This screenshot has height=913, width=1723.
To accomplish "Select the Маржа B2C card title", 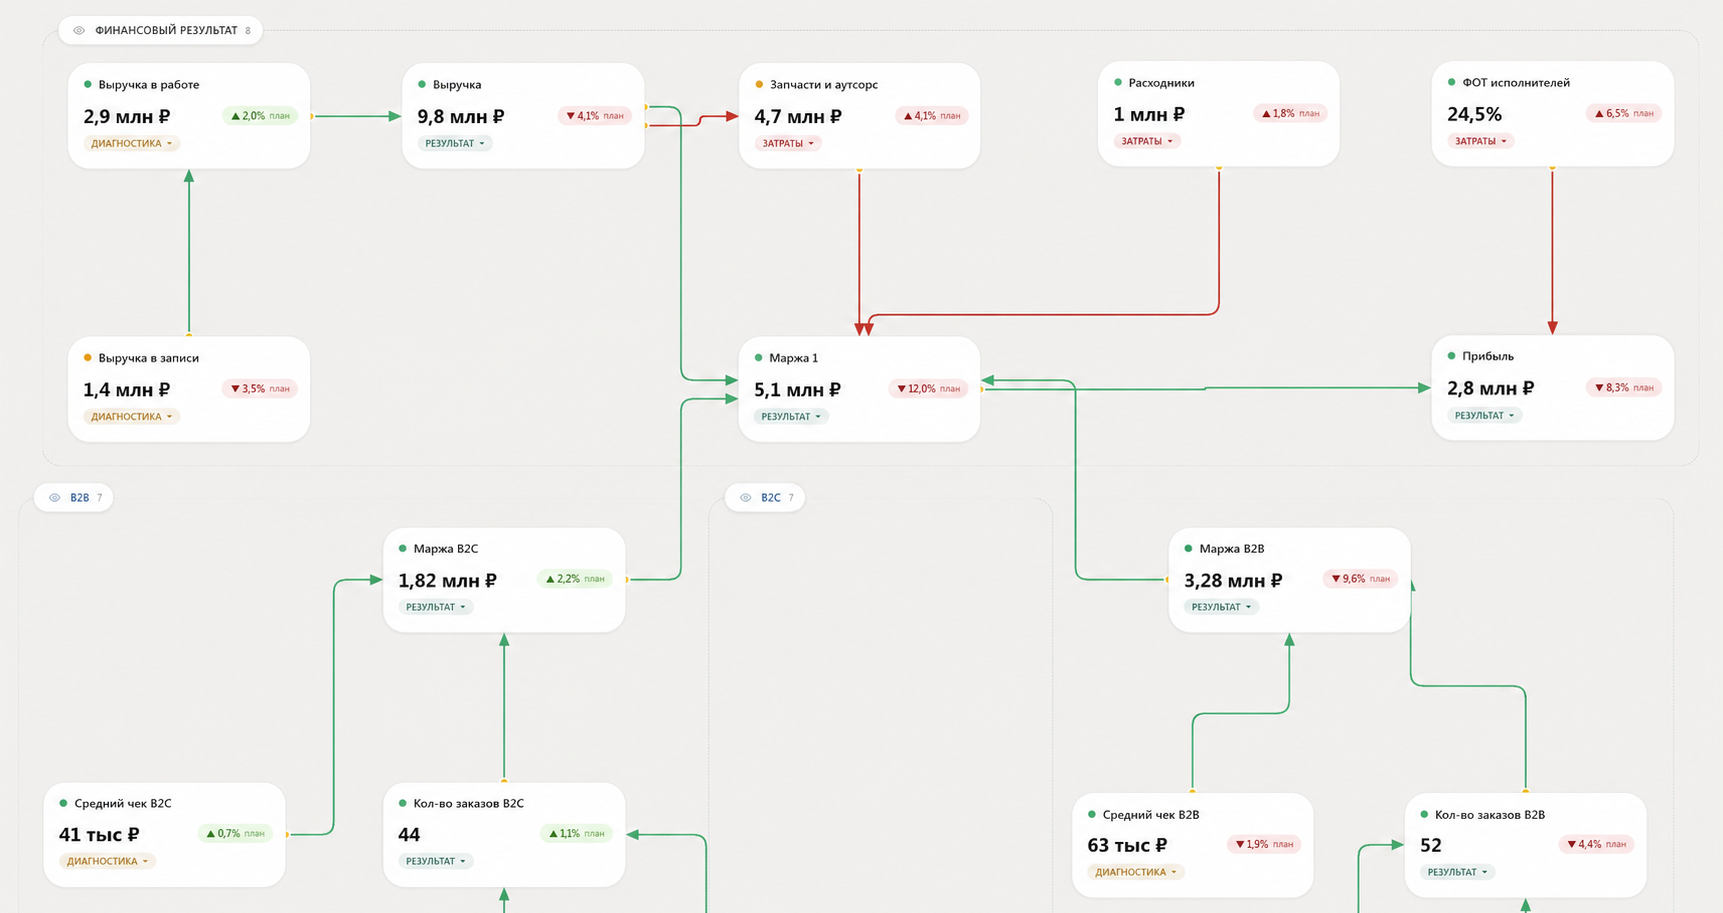I will pyautogui.click(x=446, y=549).
